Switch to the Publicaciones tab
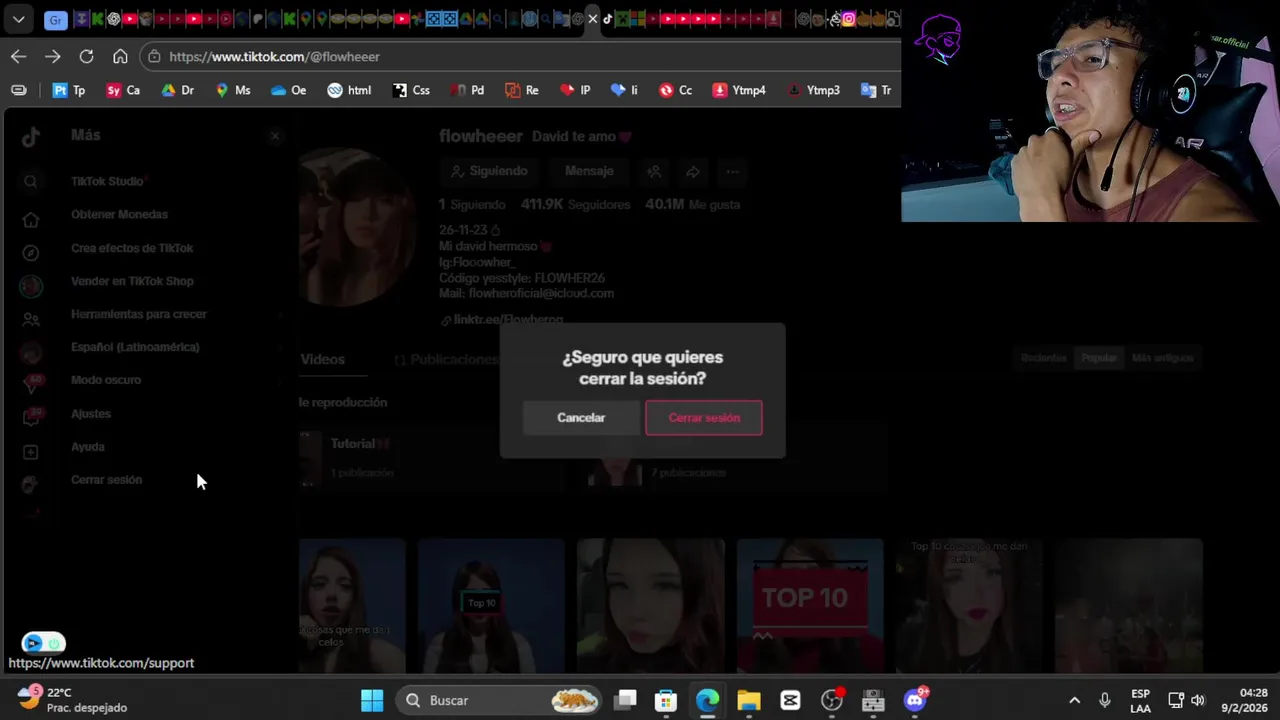The image size is (1280, 720). click(x=446, y=359)
